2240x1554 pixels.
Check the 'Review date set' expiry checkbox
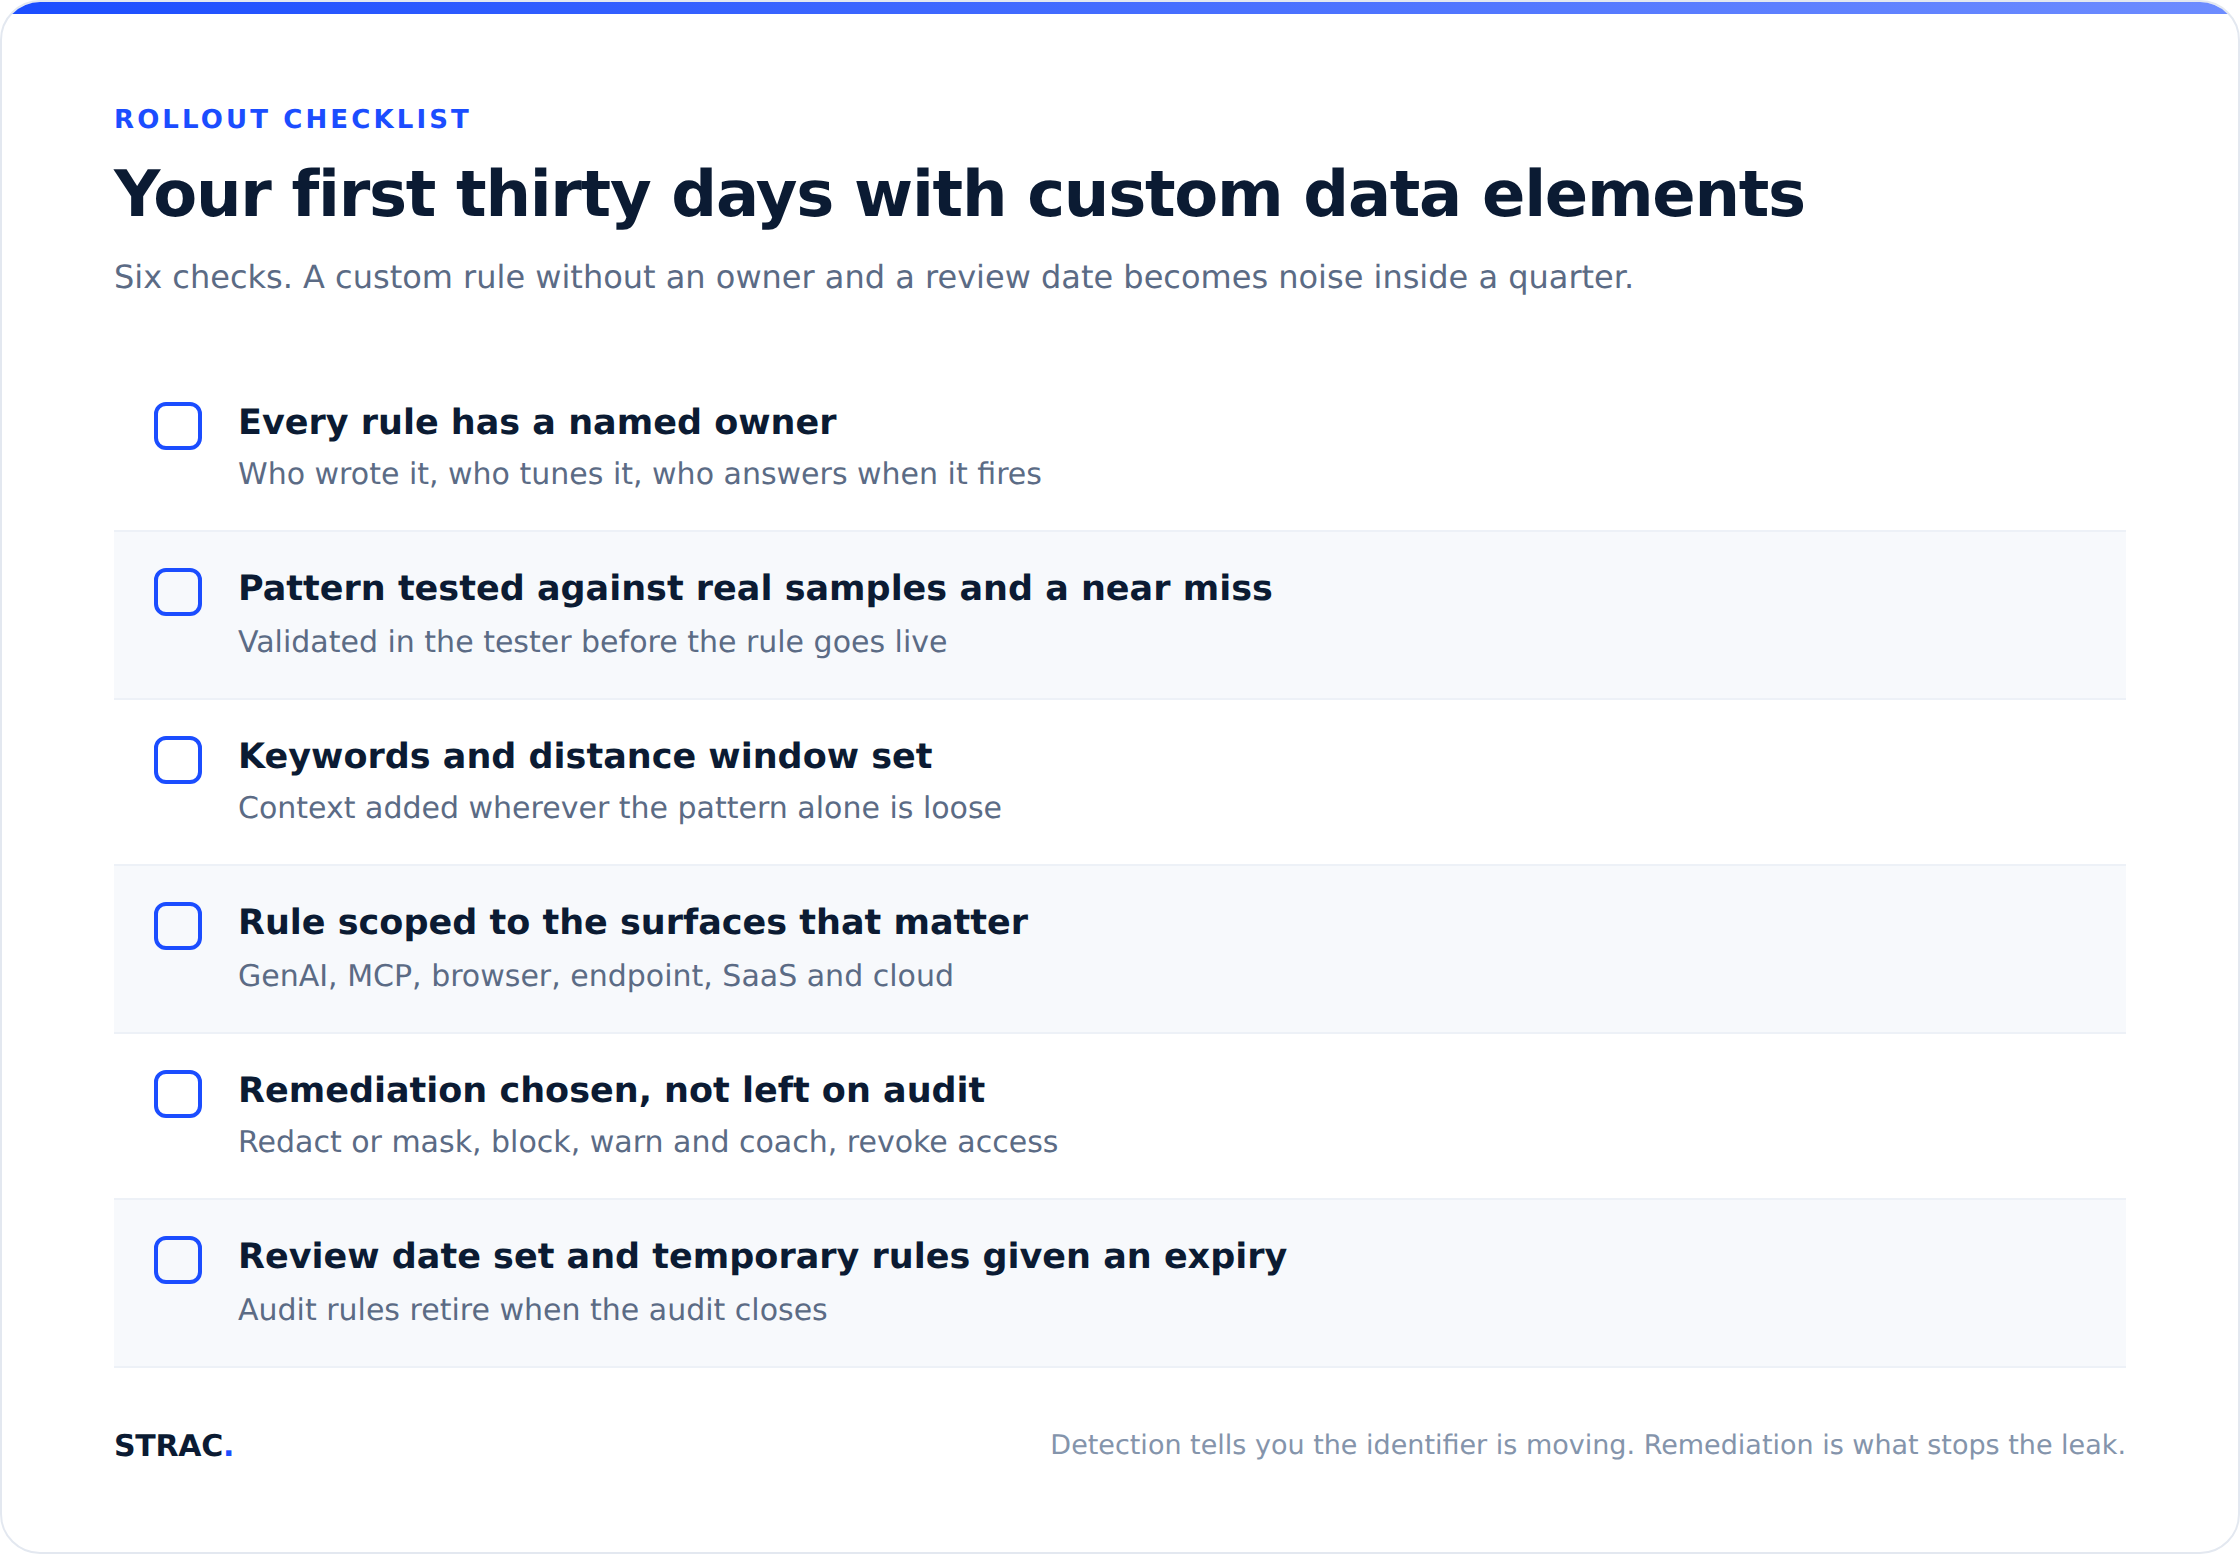[x=178, y=1260]
